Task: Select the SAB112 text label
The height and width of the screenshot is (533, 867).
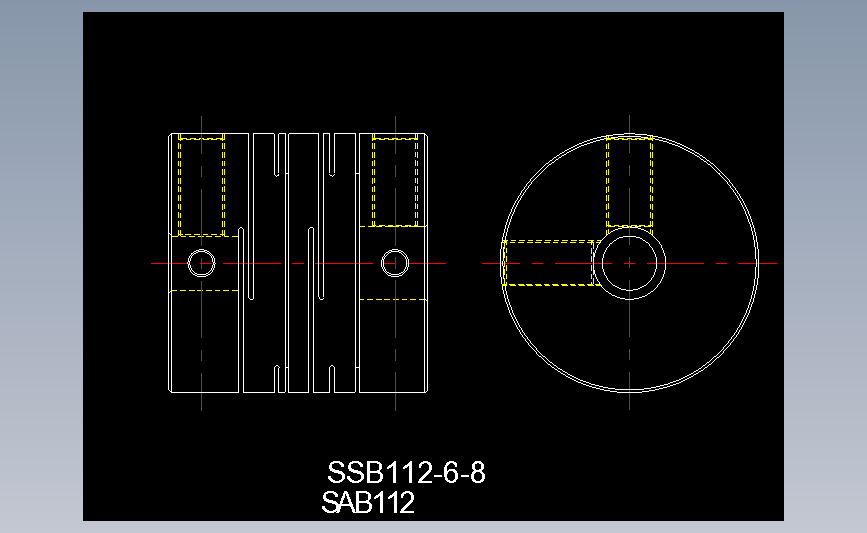Action: (368, 503)
